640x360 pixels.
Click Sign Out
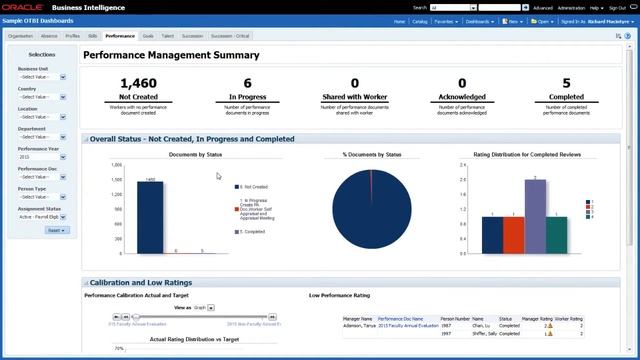(617, 8)
